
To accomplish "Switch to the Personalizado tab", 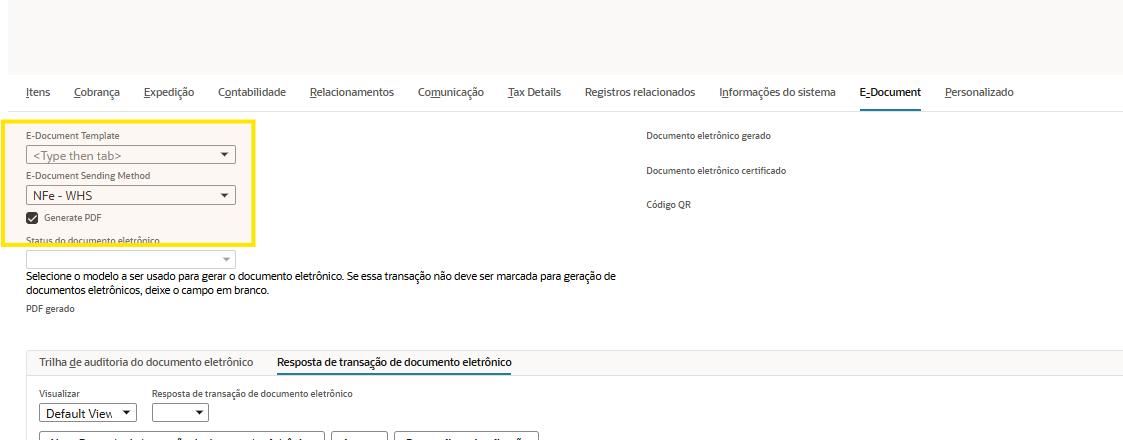I will click(979, 92).
